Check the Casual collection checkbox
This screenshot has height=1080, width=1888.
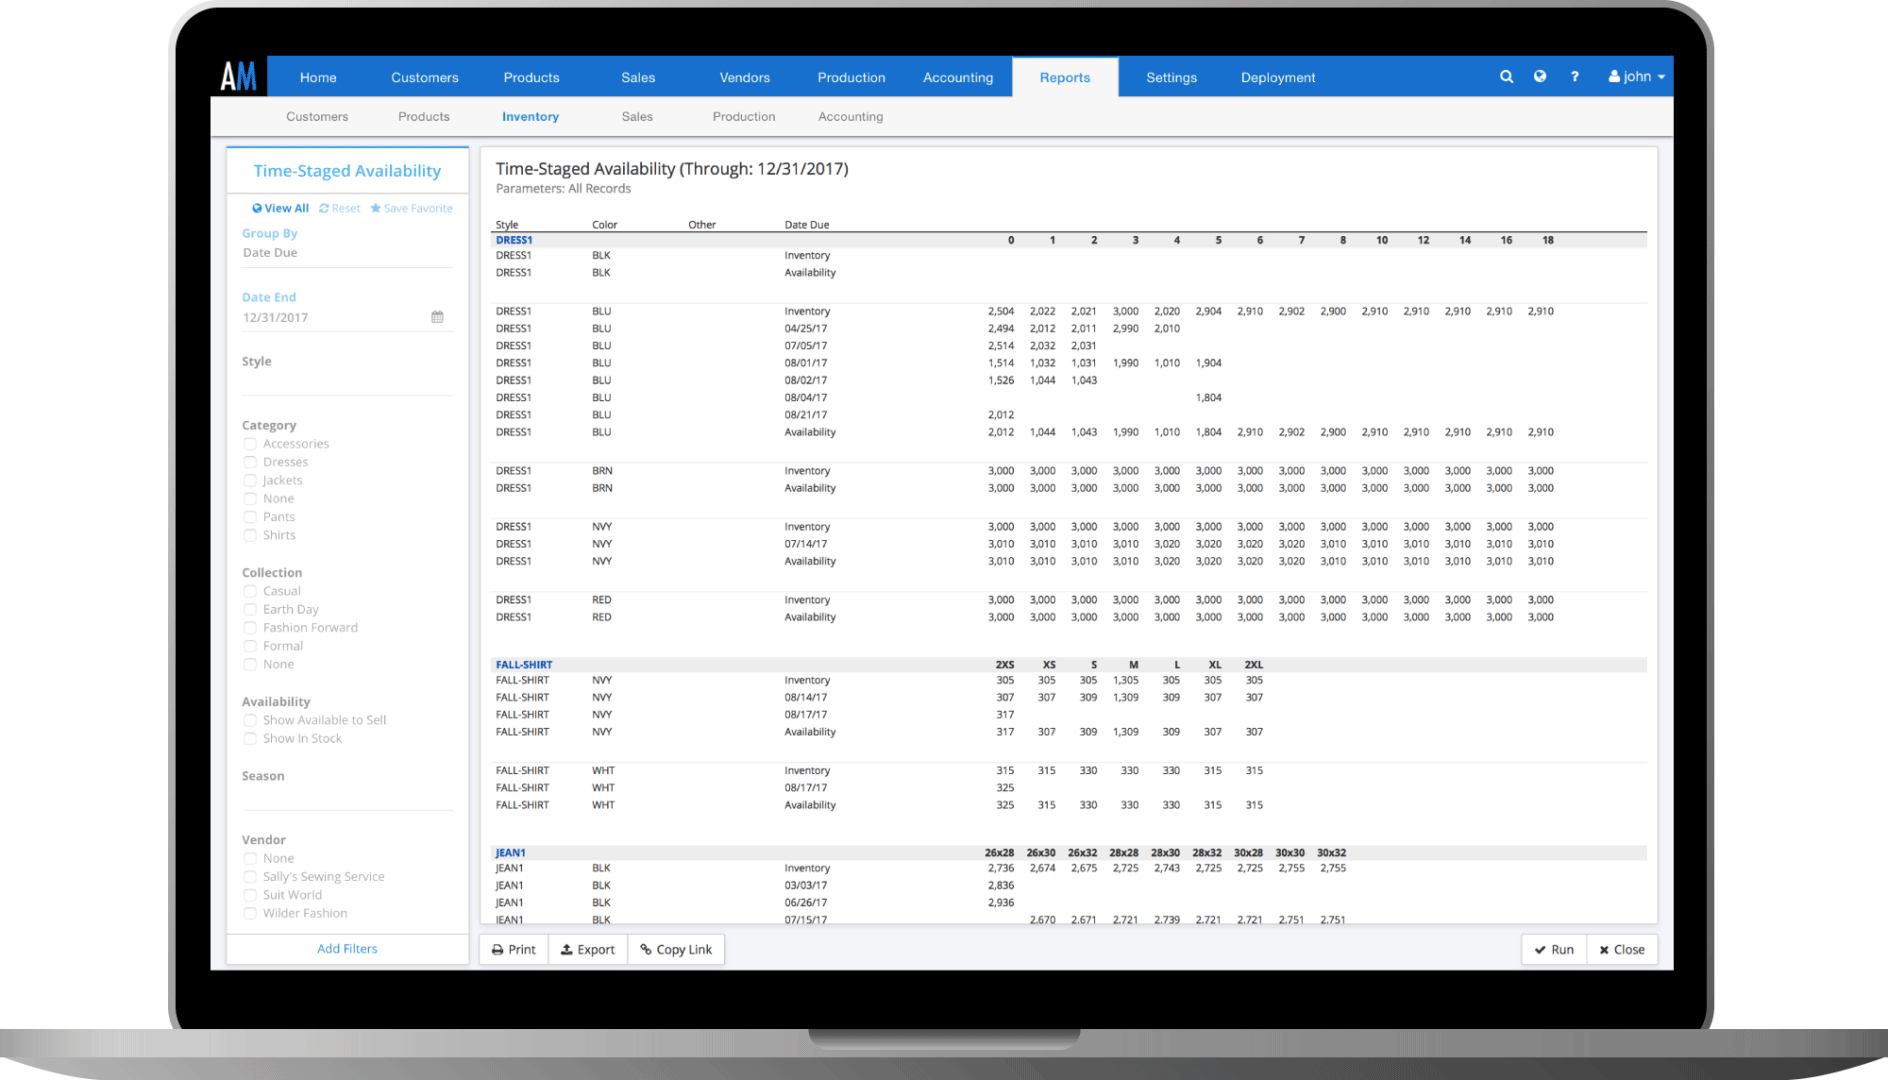[x=250, y=591]
